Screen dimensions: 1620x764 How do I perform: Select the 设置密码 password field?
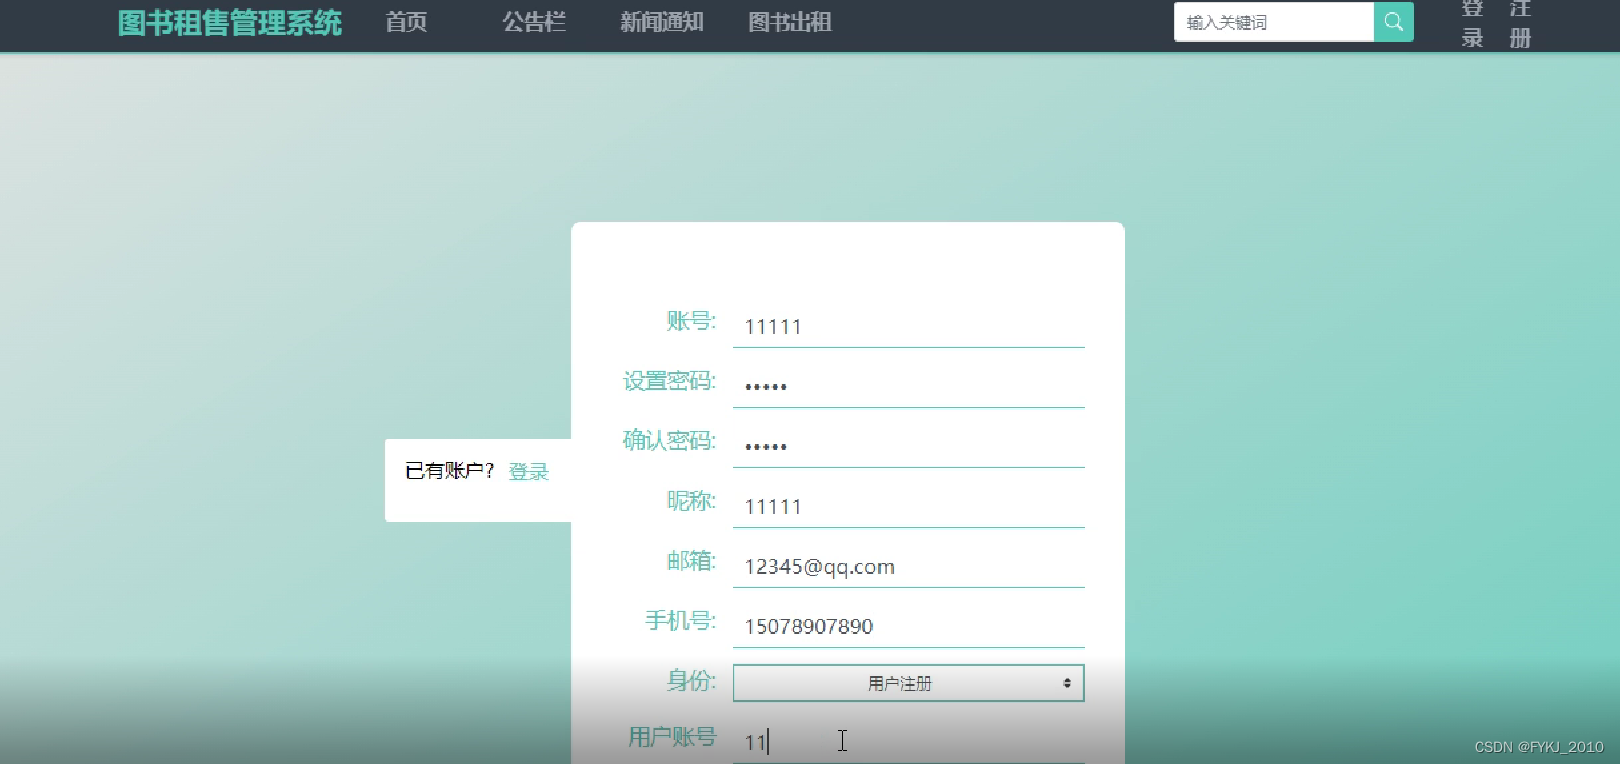click(908, 387)
